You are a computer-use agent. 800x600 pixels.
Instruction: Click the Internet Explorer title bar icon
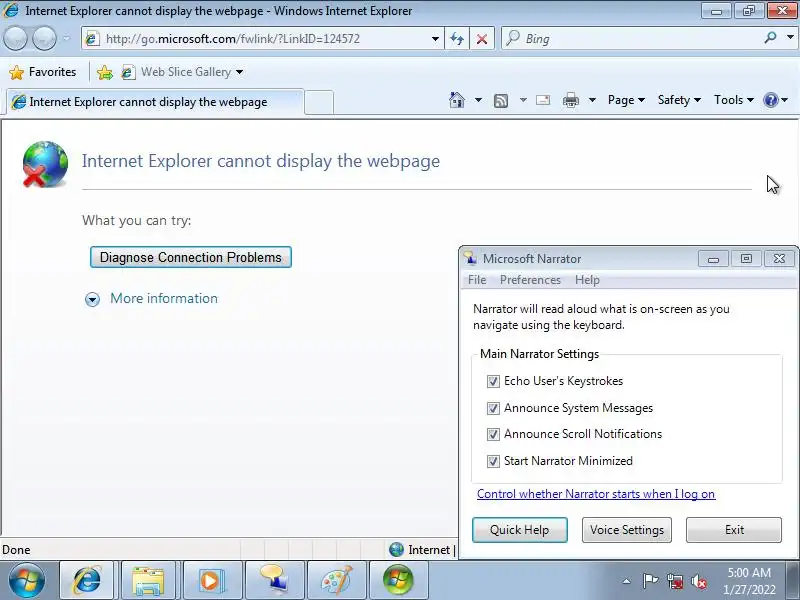click(x=11, y=10)
